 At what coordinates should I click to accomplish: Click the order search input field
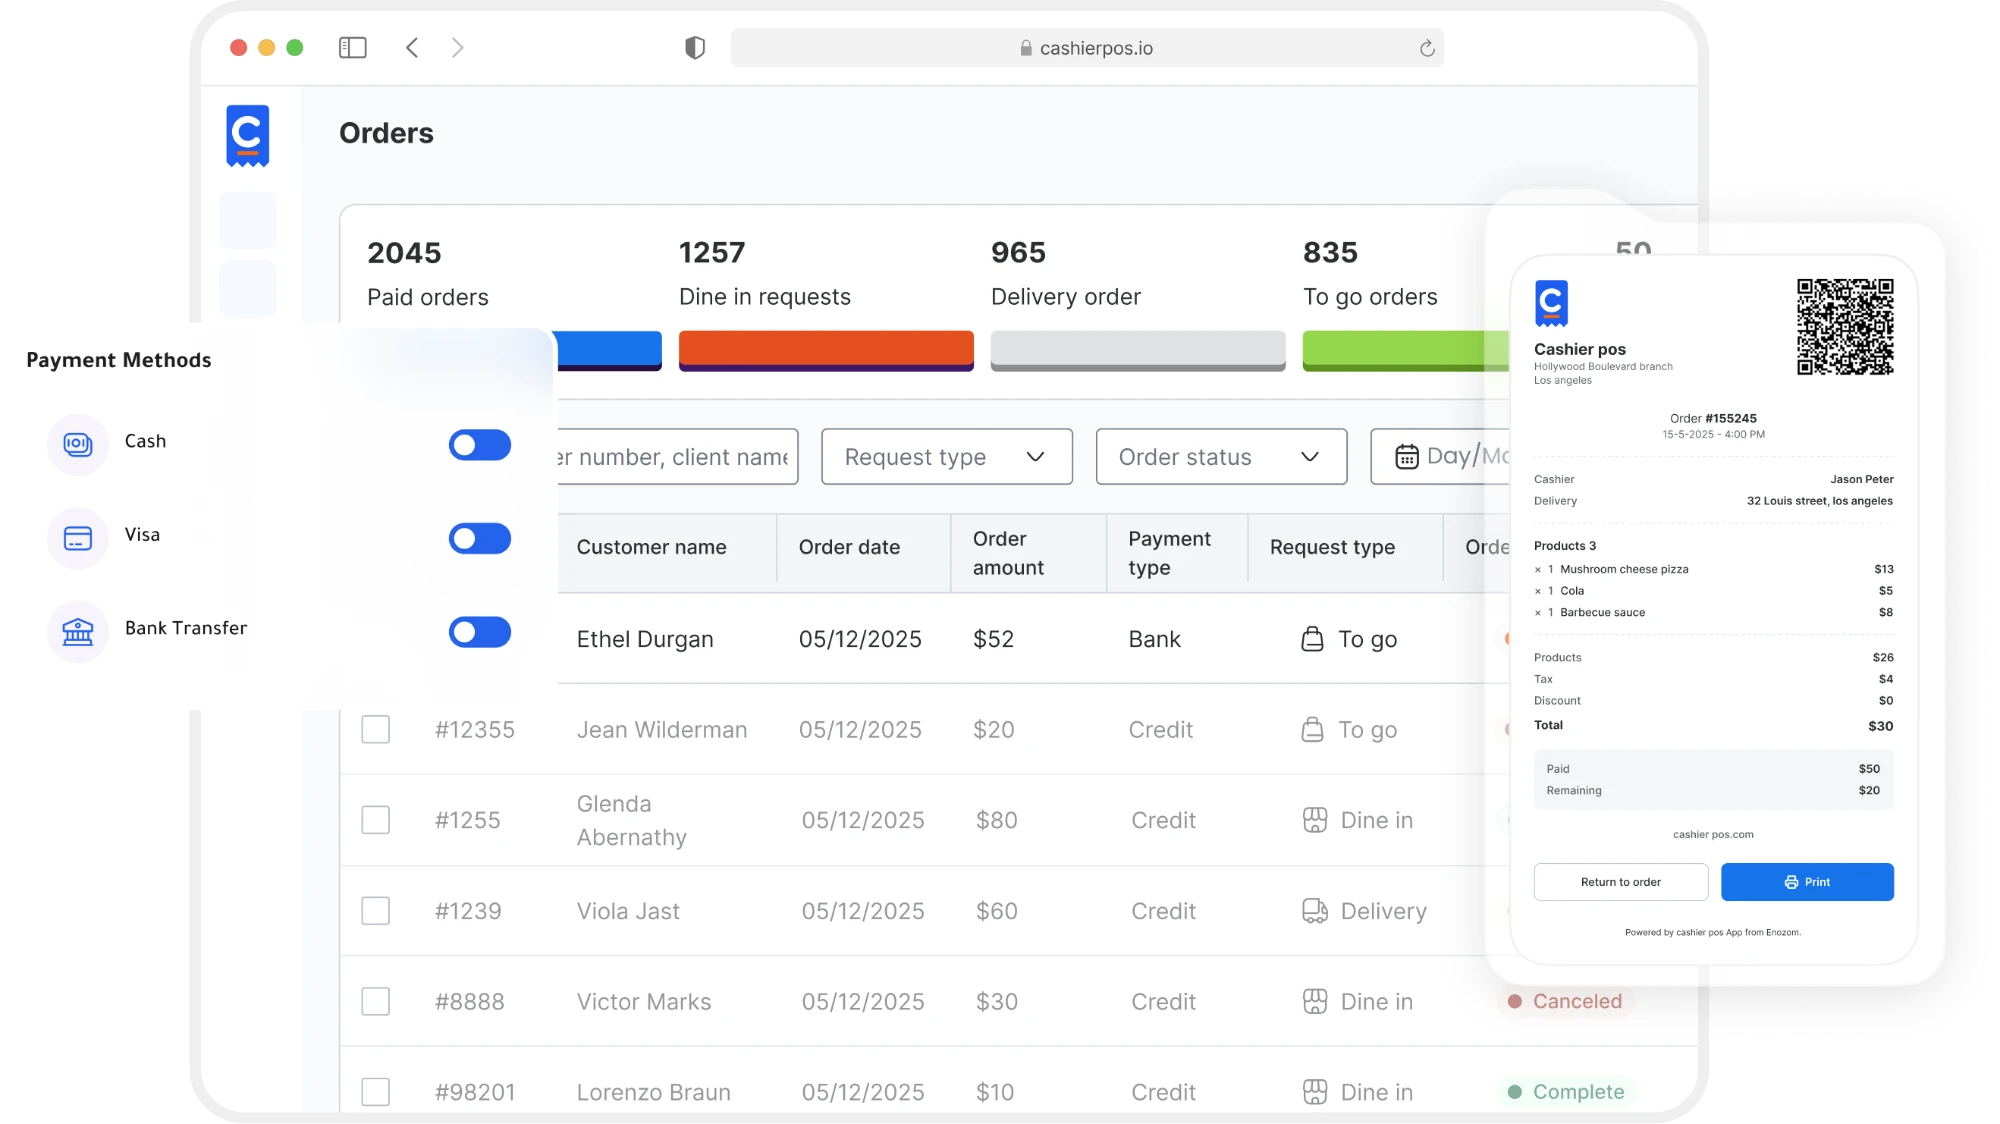pos(677,457)
